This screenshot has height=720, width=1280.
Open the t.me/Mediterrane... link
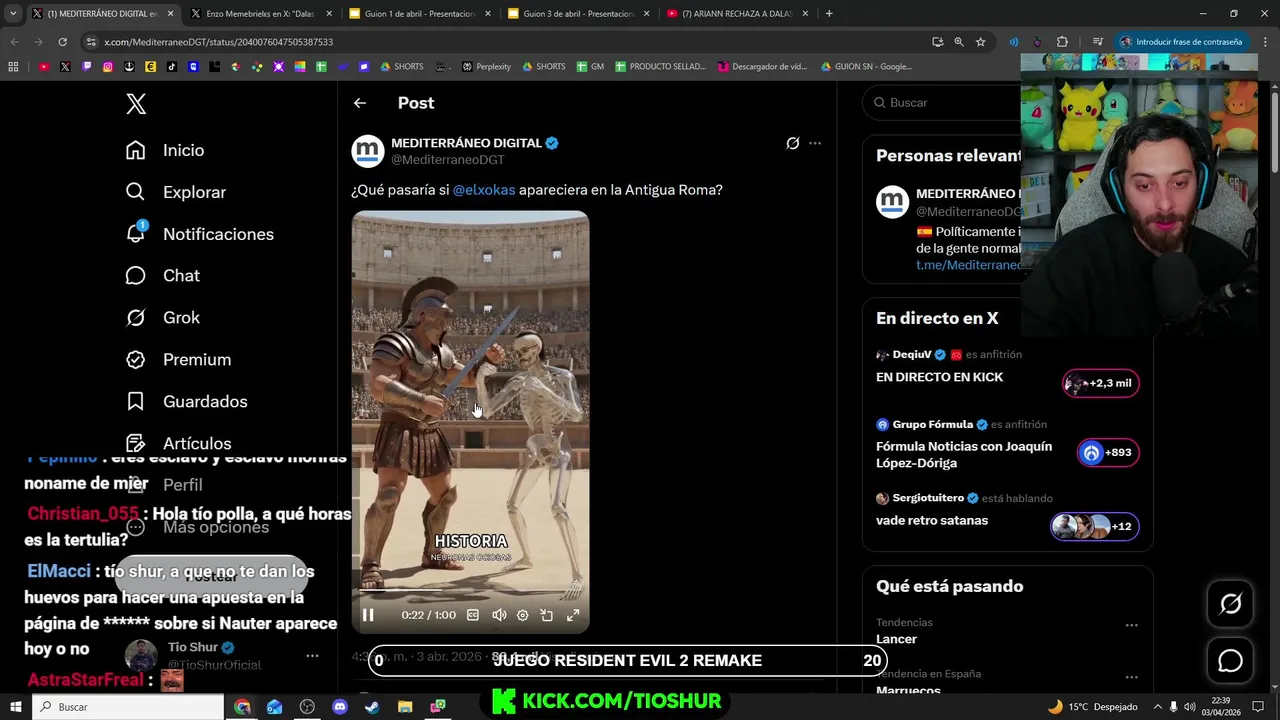tap(968, 265)
